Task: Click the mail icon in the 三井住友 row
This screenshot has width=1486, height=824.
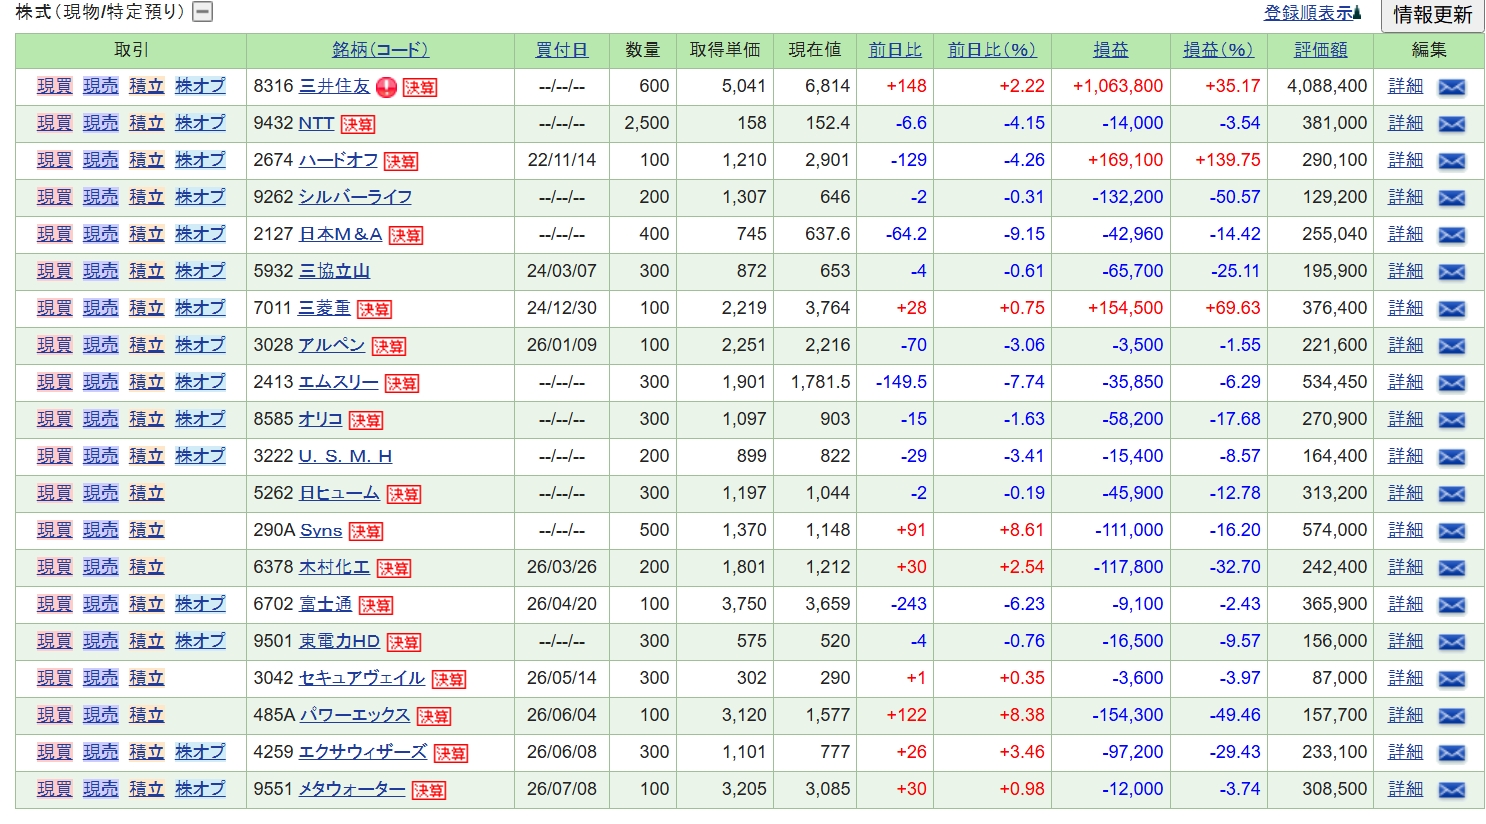Action: point(1451,87)
